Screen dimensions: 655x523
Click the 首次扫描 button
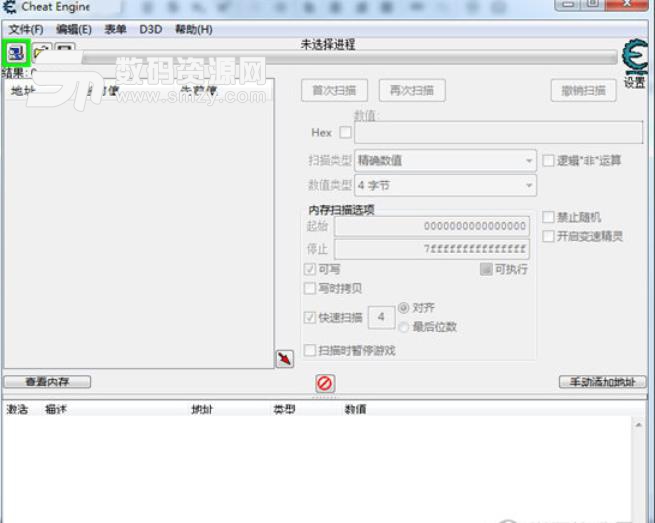click(334, 90)
